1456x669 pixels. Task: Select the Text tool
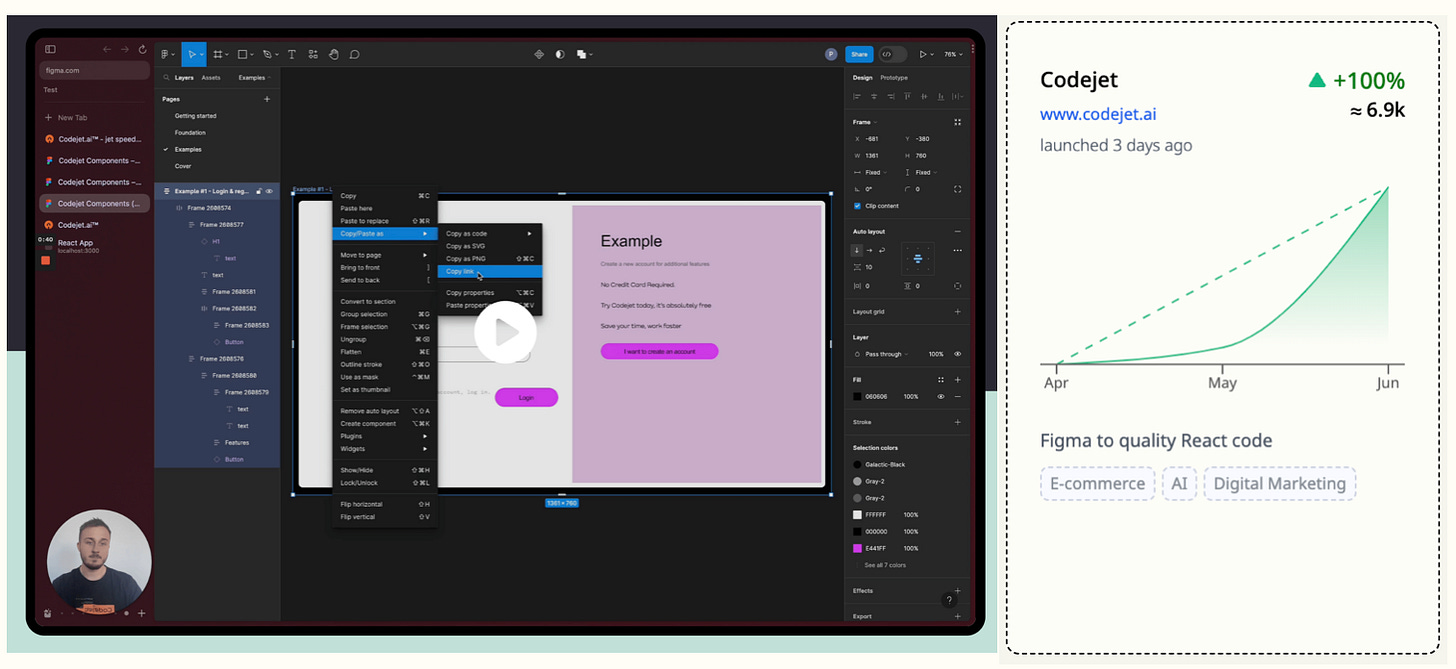click(292, 54)
